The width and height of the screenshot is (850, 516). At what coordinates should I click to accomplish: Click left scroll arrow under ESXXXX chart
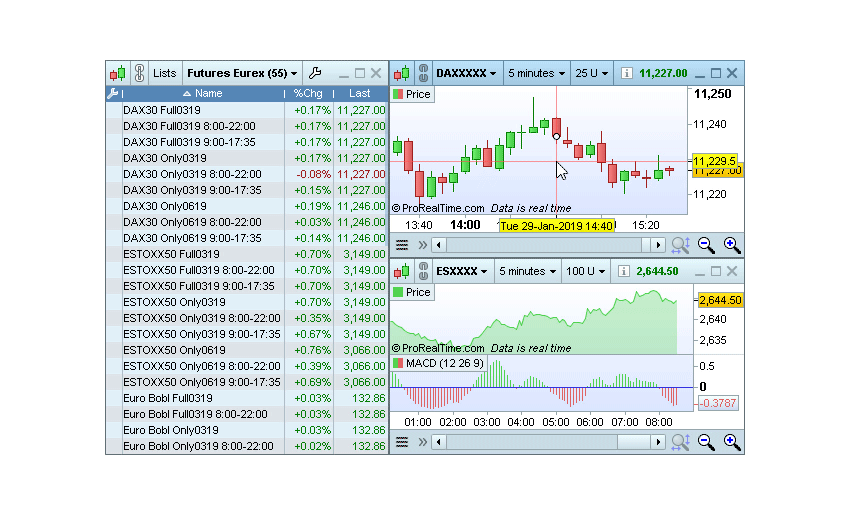439,442
